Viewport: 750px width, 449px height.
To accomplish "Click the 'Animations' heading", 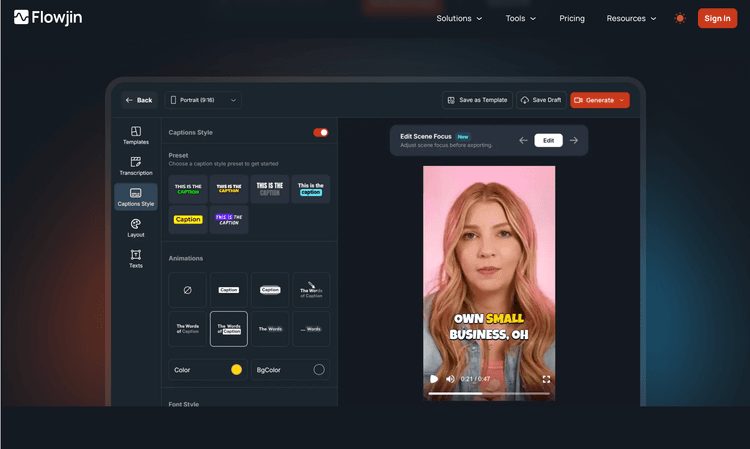I will click(x=186, y=258).
